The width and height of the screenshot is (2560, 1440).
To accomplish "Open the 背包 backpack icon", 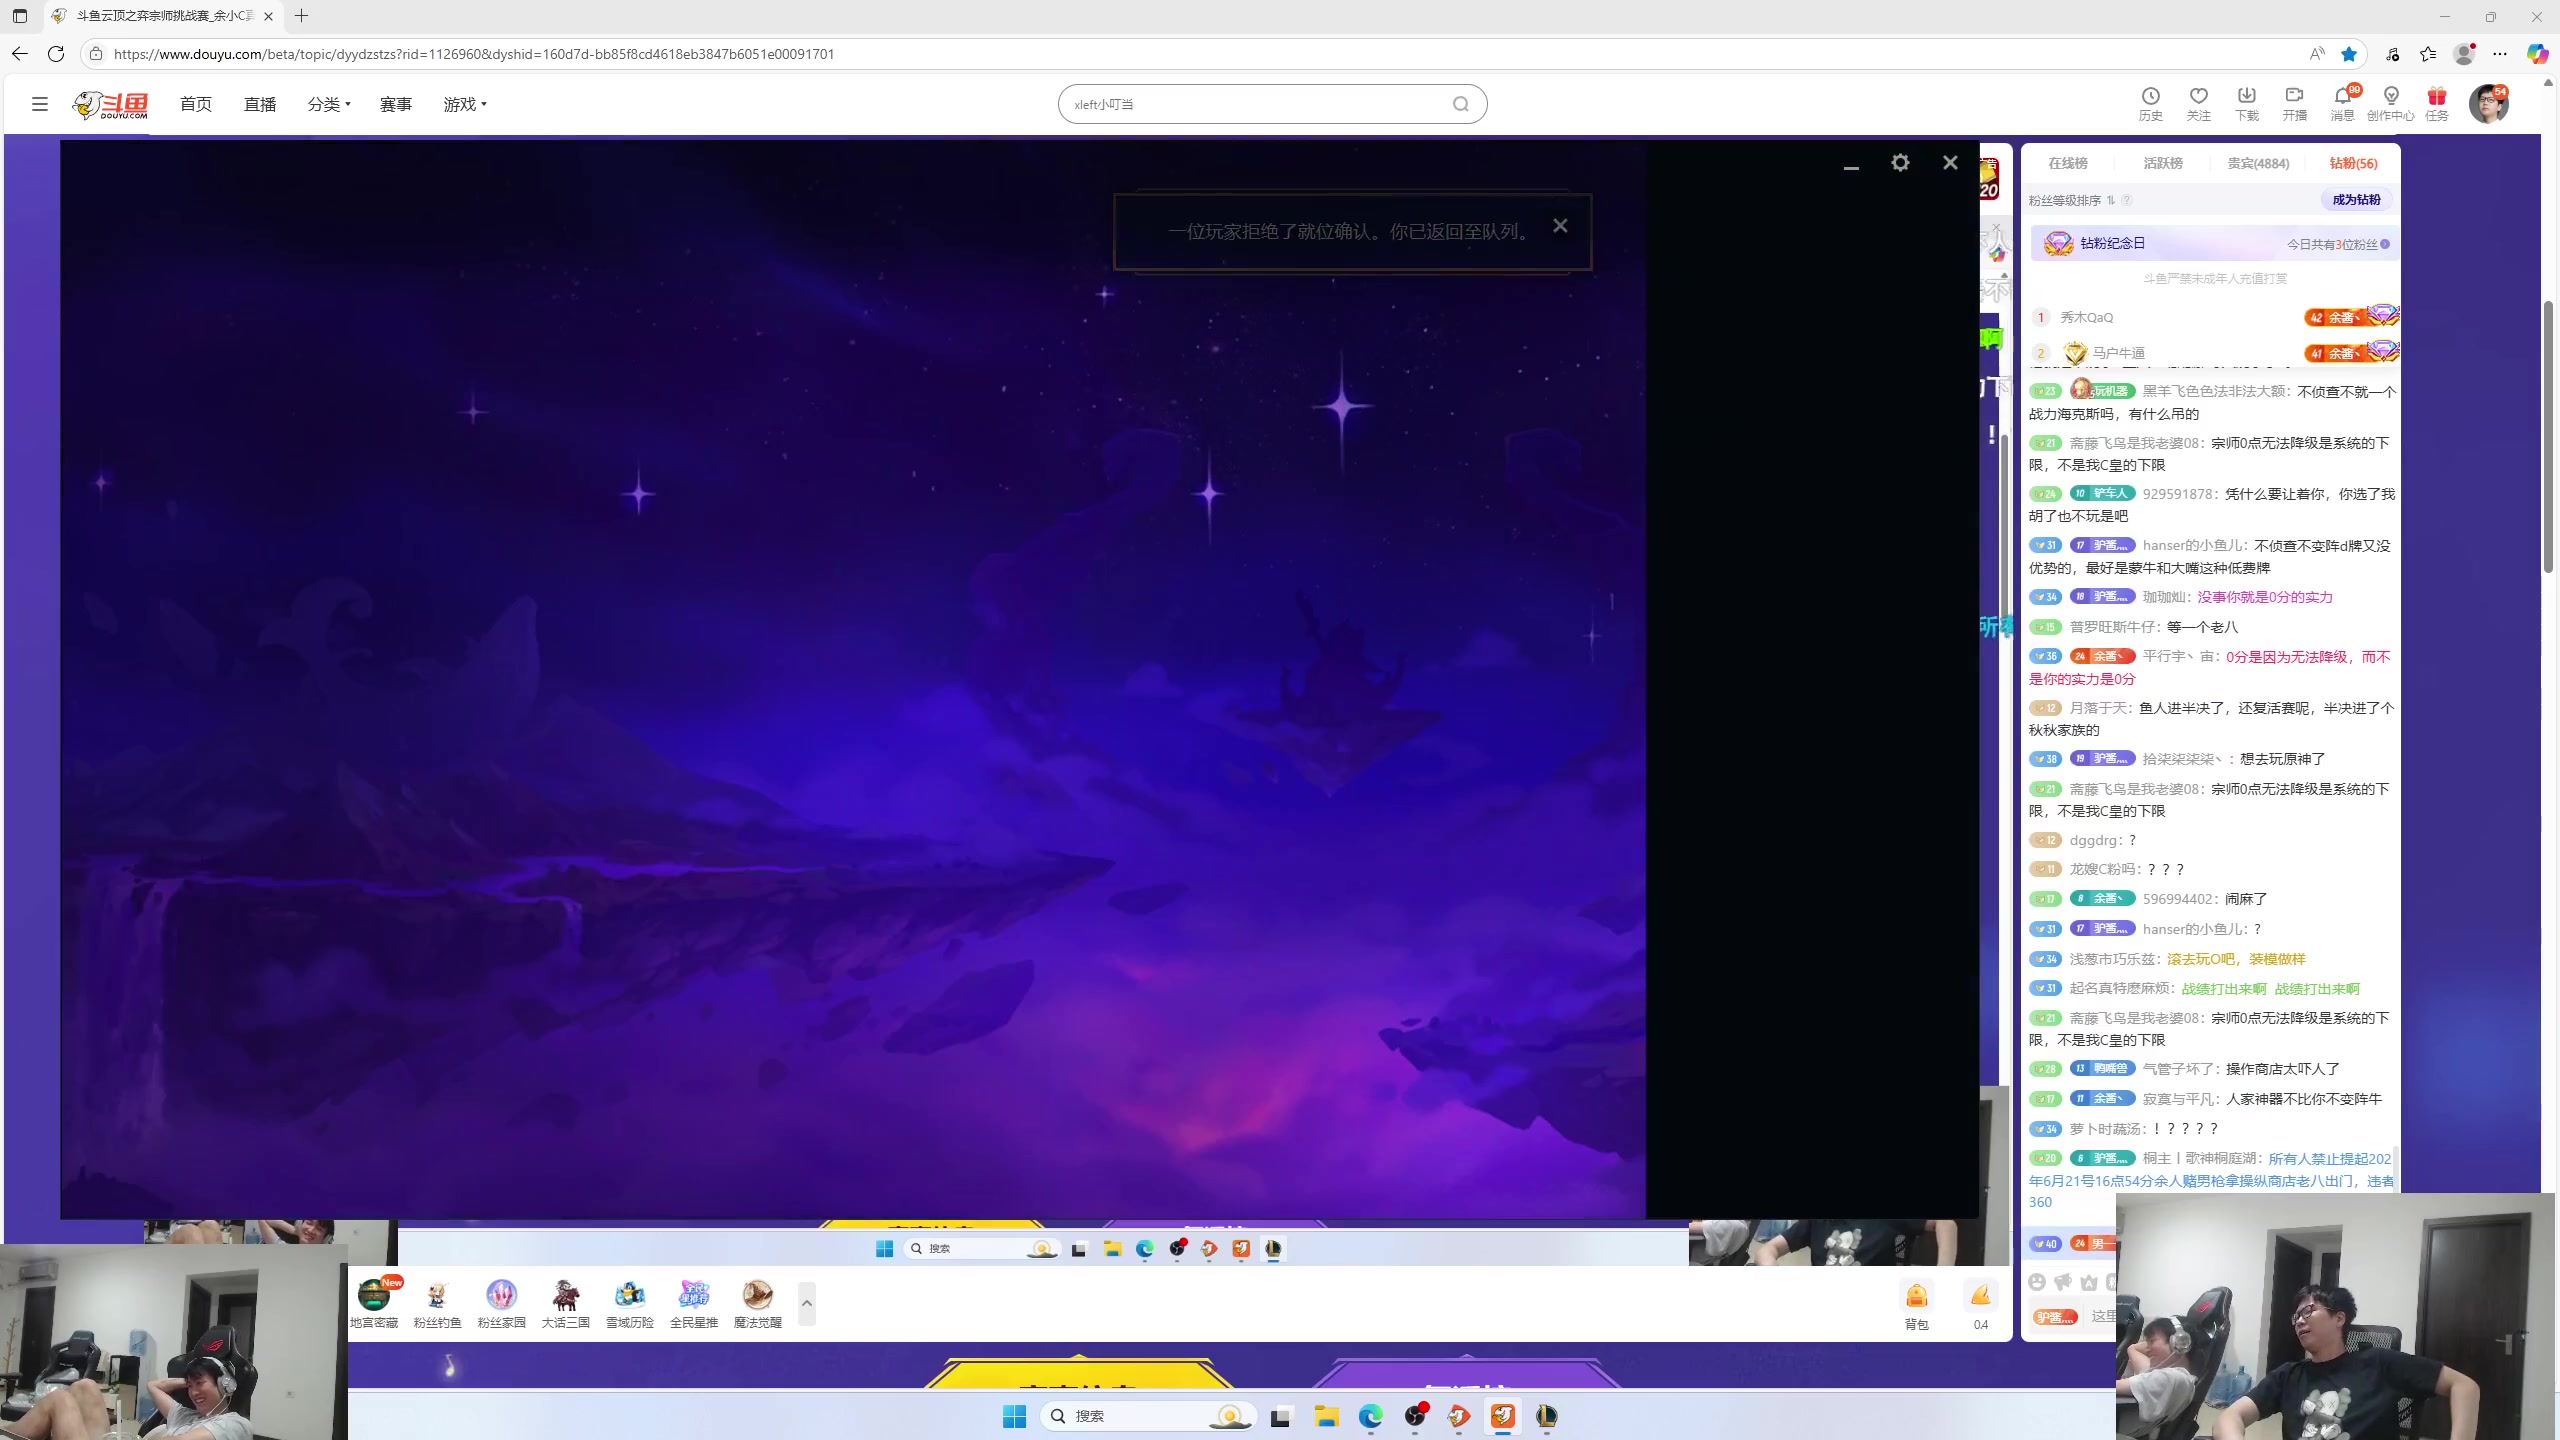I will pyautogui.click(x=1916, y=1304).
